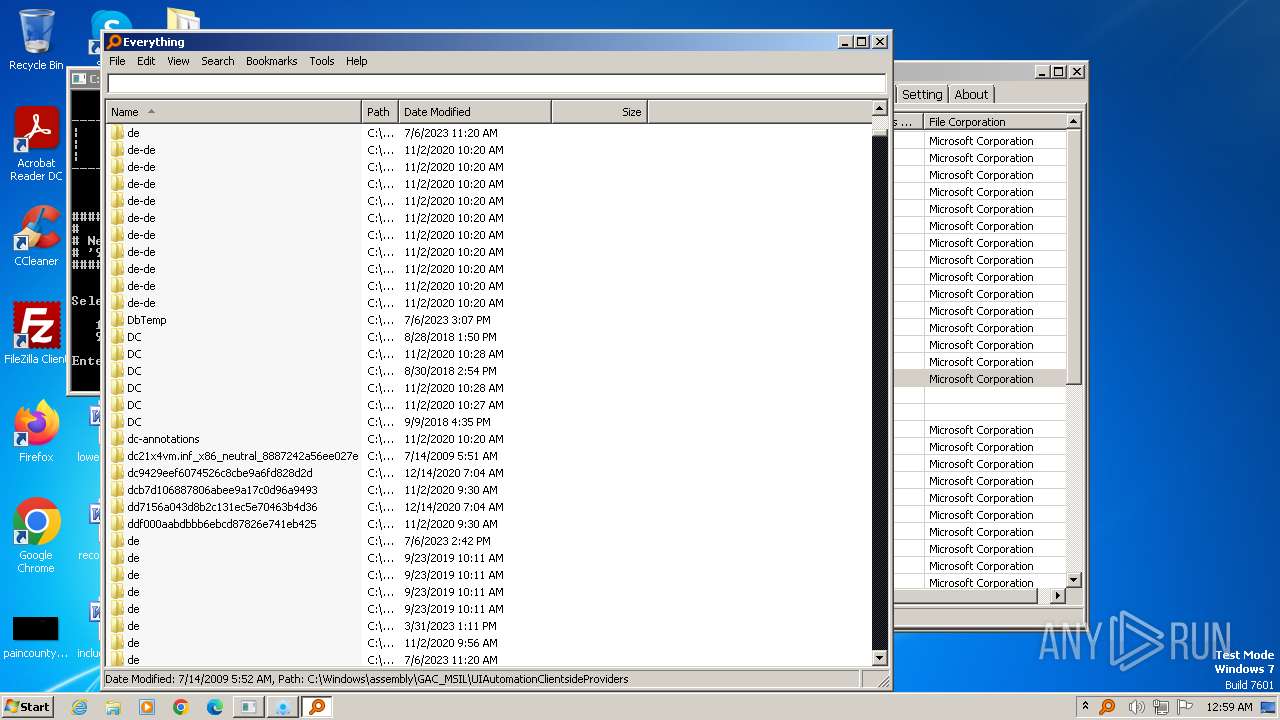Select the paincounty desktop file icon
This screenshot has width=1280, height=720.
pos(36,636)
